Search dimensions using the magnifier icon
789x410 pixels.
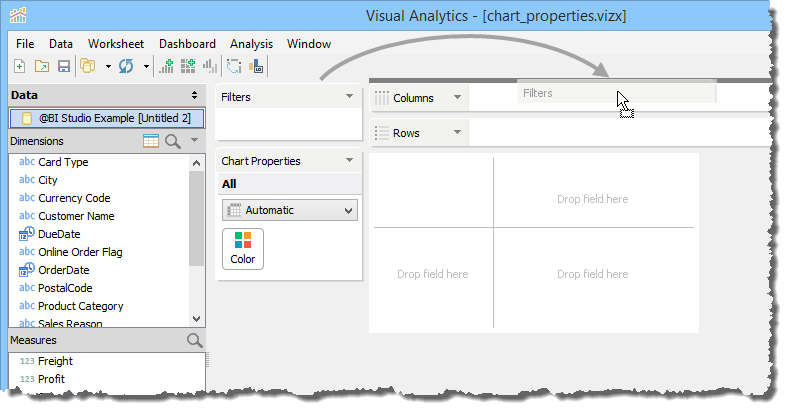(x=172, y=142)
